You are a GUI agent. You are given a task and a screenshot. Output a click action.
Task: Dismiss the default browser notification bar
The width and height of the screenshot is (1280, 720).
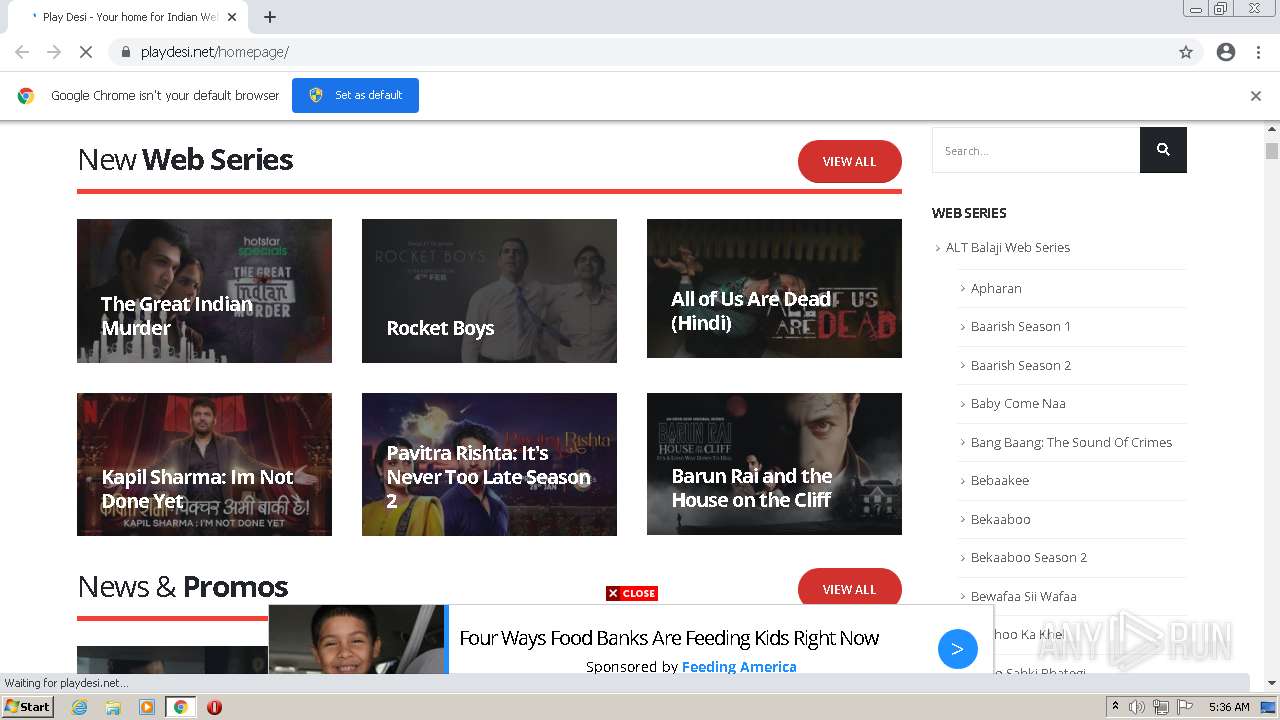click(x=1256, y=96)
